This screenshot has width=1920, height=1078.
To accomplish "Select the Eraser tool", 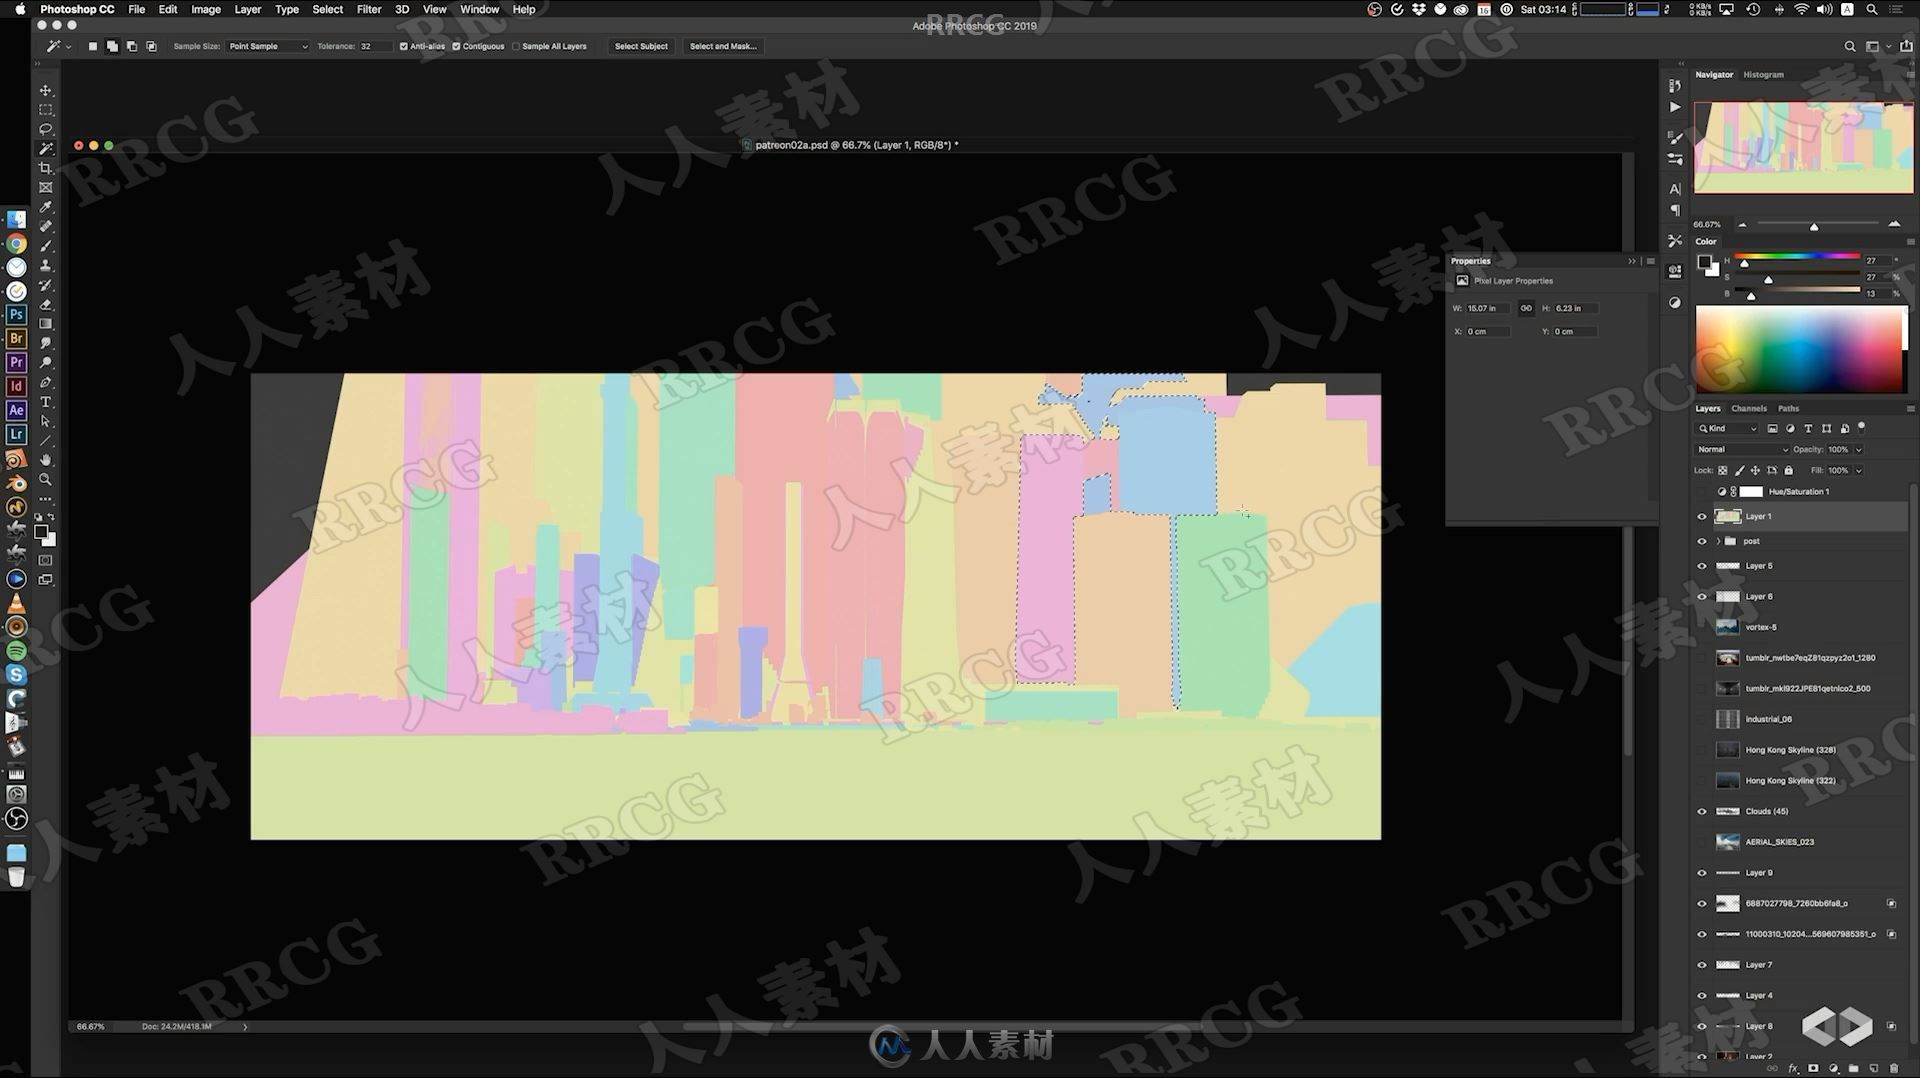I will (46, 305).
